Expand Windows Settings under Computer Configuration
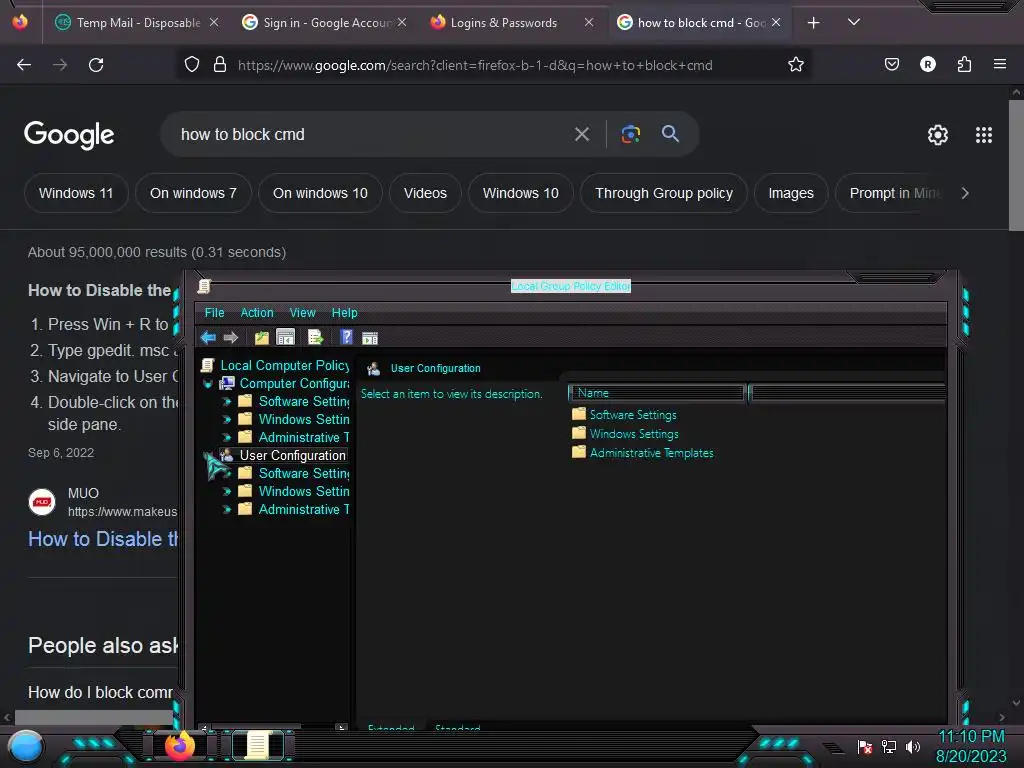 tap(227, 420)
